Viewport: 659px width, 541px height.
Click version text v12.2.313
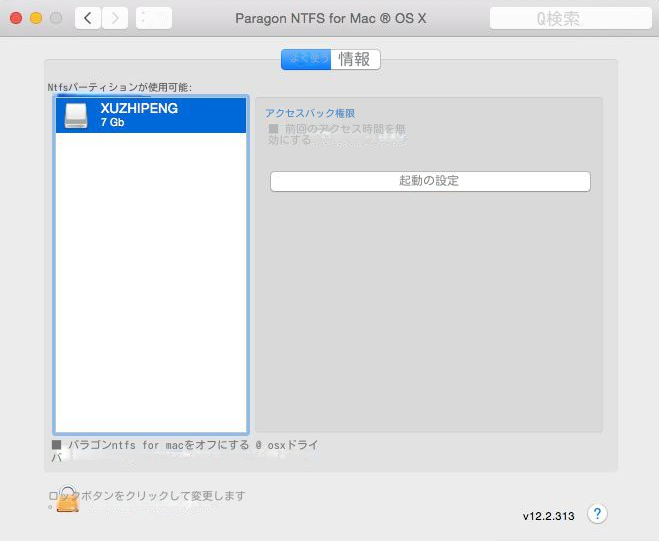point(548,516)
